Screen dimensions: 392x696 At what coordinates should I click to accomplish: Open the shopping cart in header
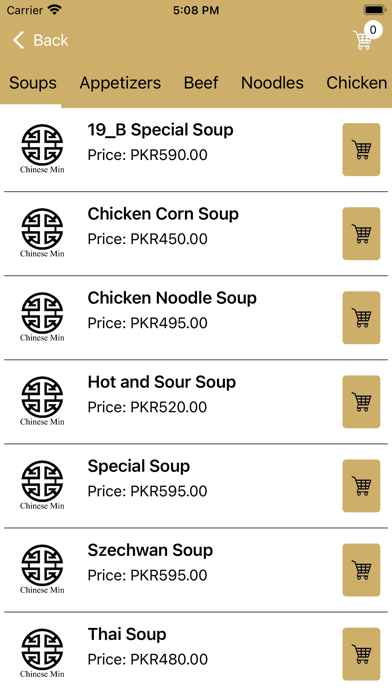coord(363,40)
